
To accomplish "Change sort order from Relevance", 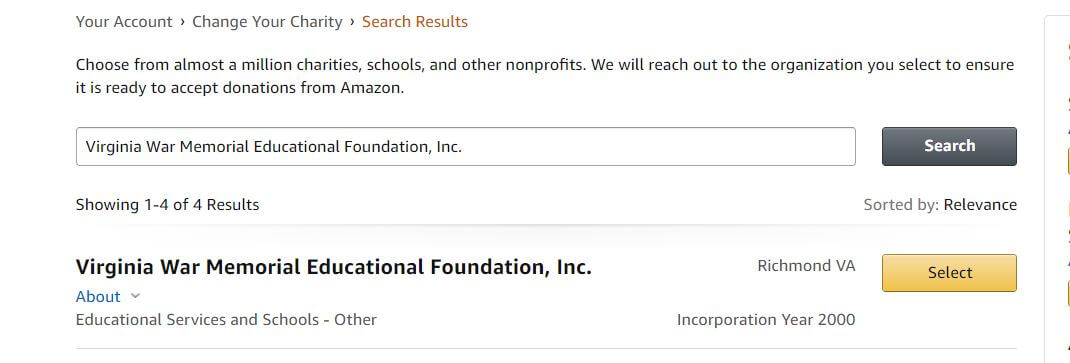I will (980, 205).
